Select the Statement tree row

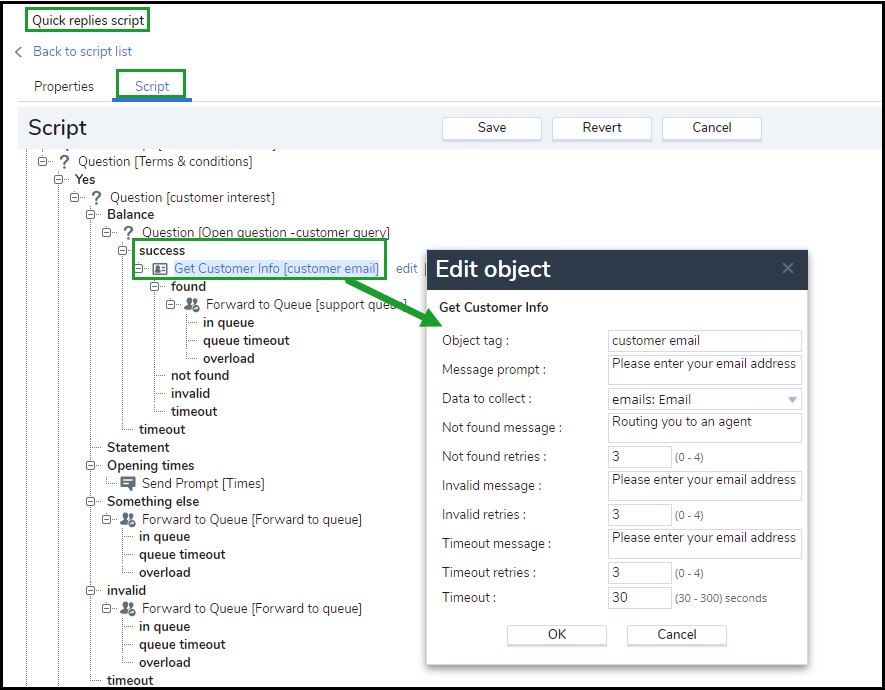coord(138,447)
